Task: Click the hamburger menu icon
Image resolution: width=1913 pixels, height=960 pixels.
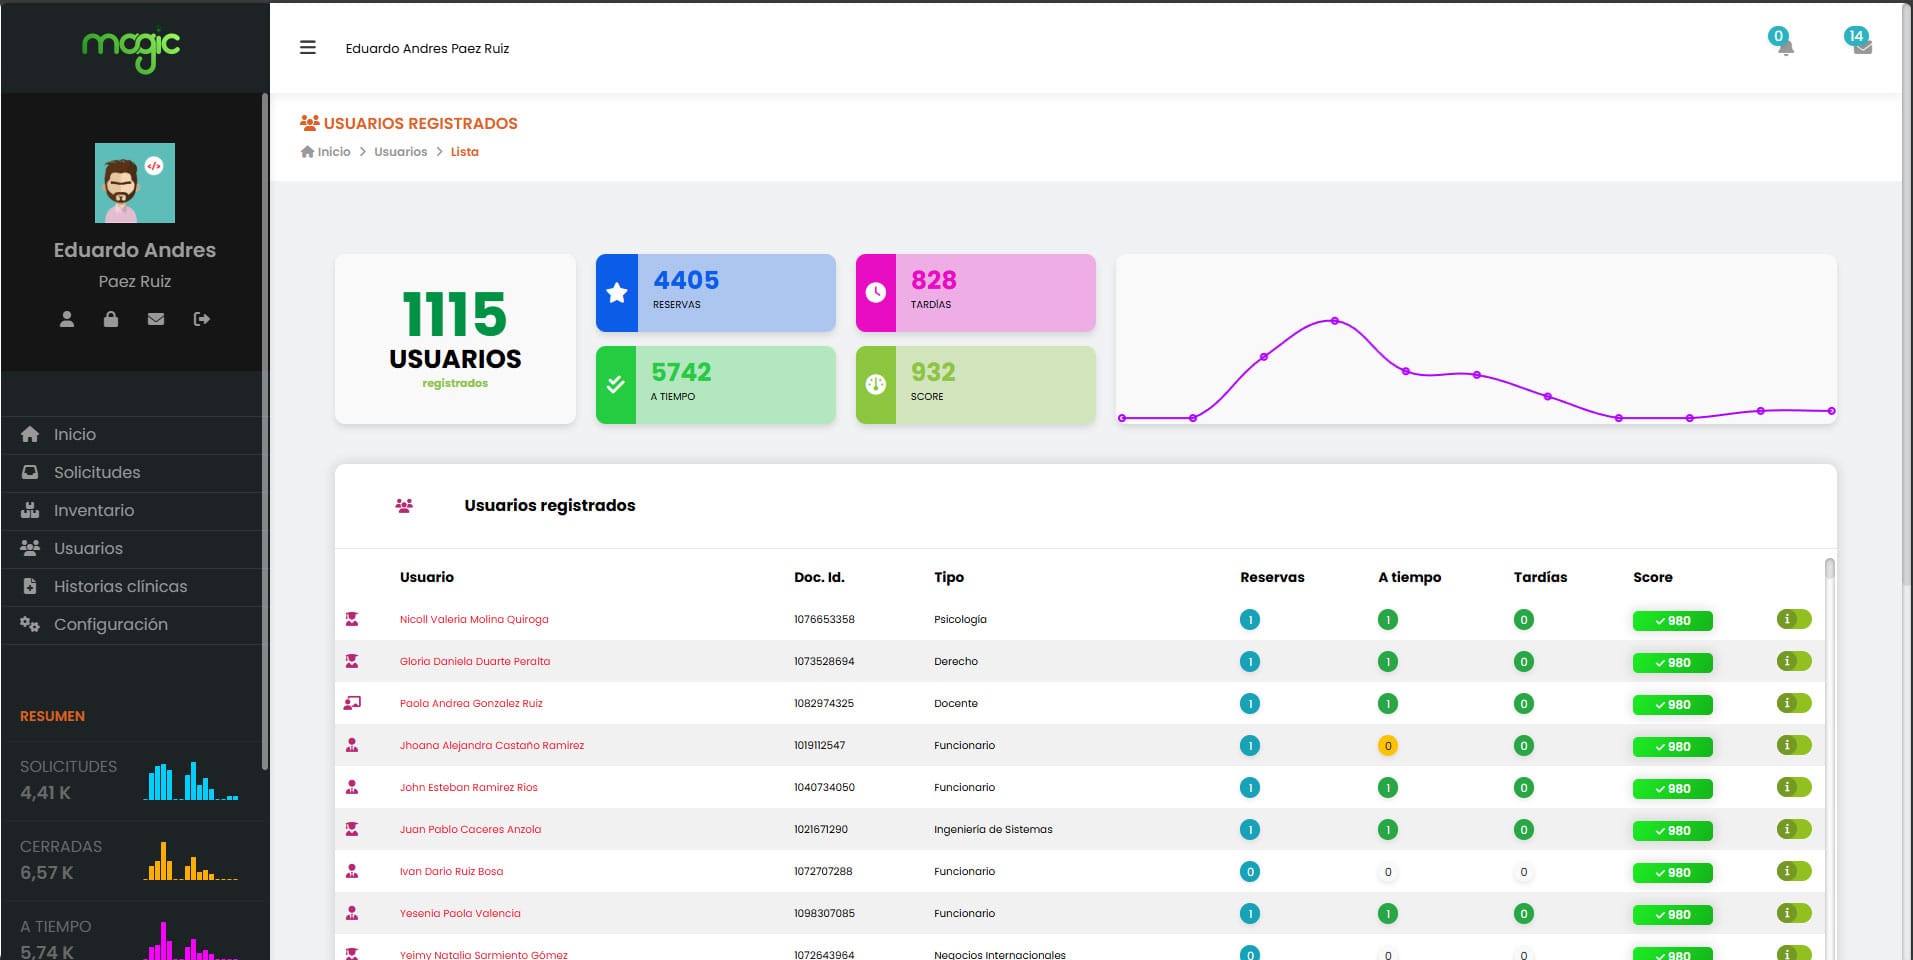Action: pyautogui.click(x=308, y=48)
